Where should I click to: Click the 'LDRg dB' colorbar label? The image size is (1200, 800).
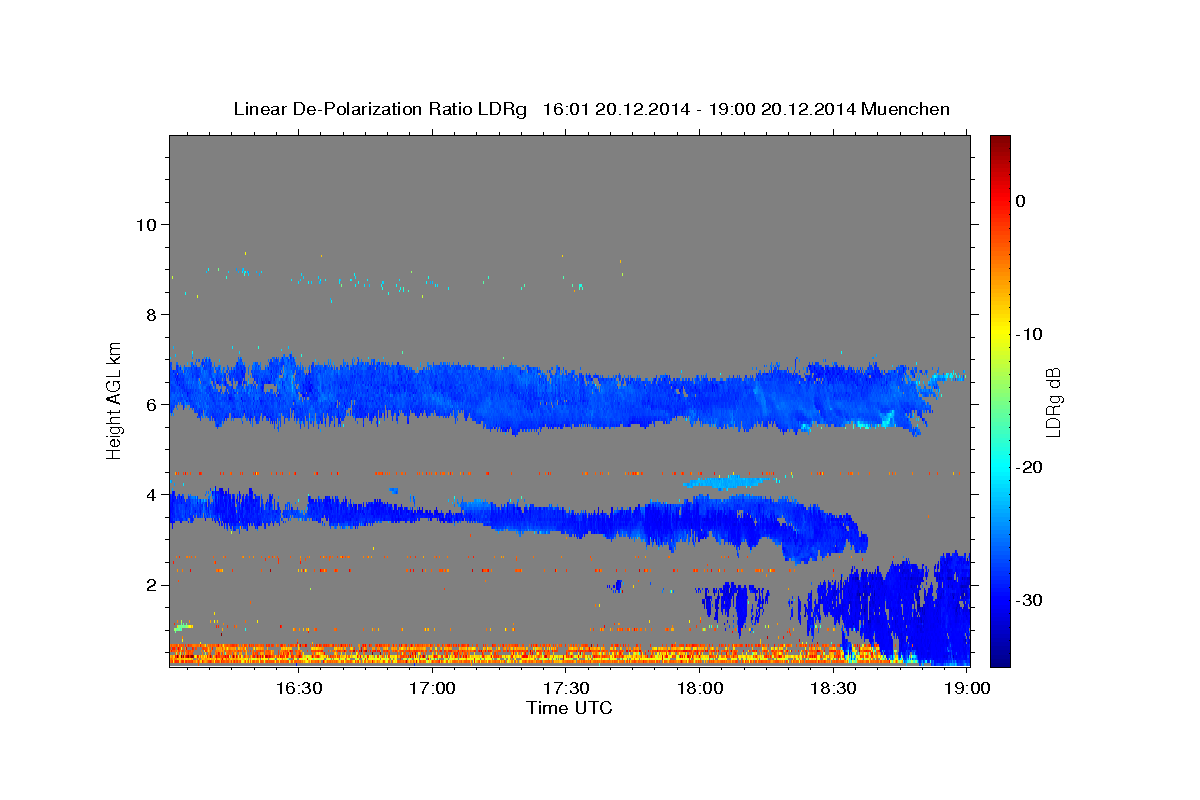[x=1052, y=402]
